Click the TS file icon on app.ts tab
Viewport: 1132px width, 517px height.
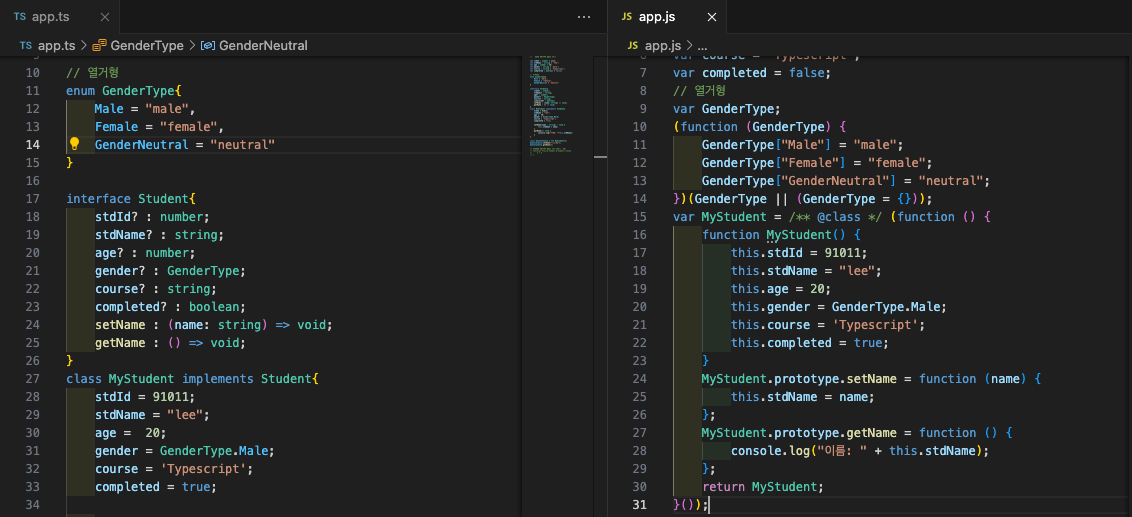(x=20, y=17)
